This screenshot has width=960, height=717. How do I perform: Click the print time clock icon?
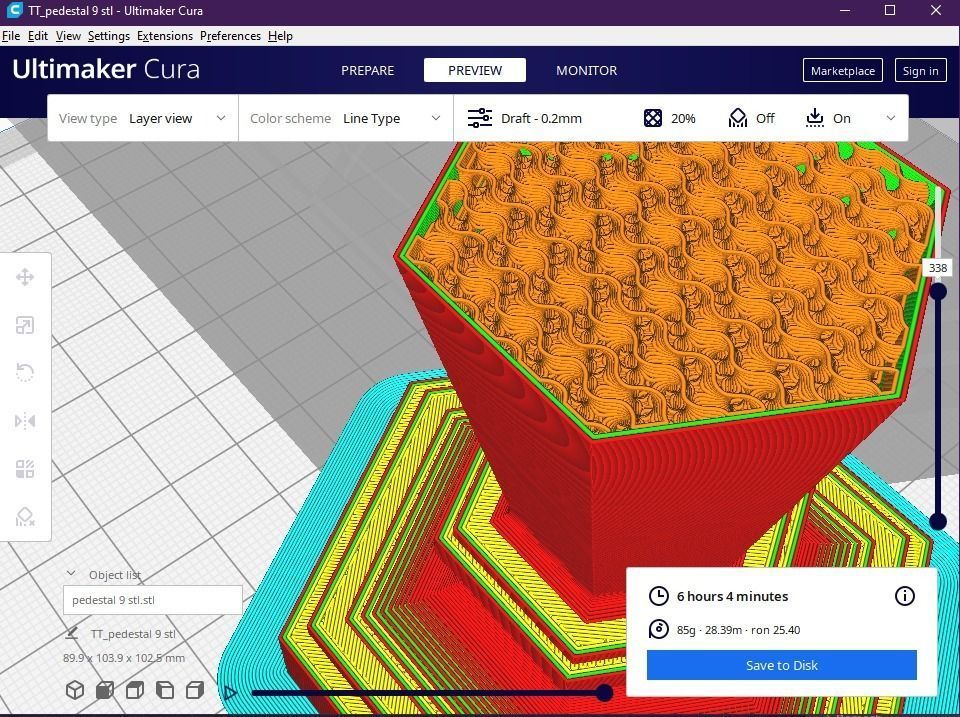click(658, 596)
